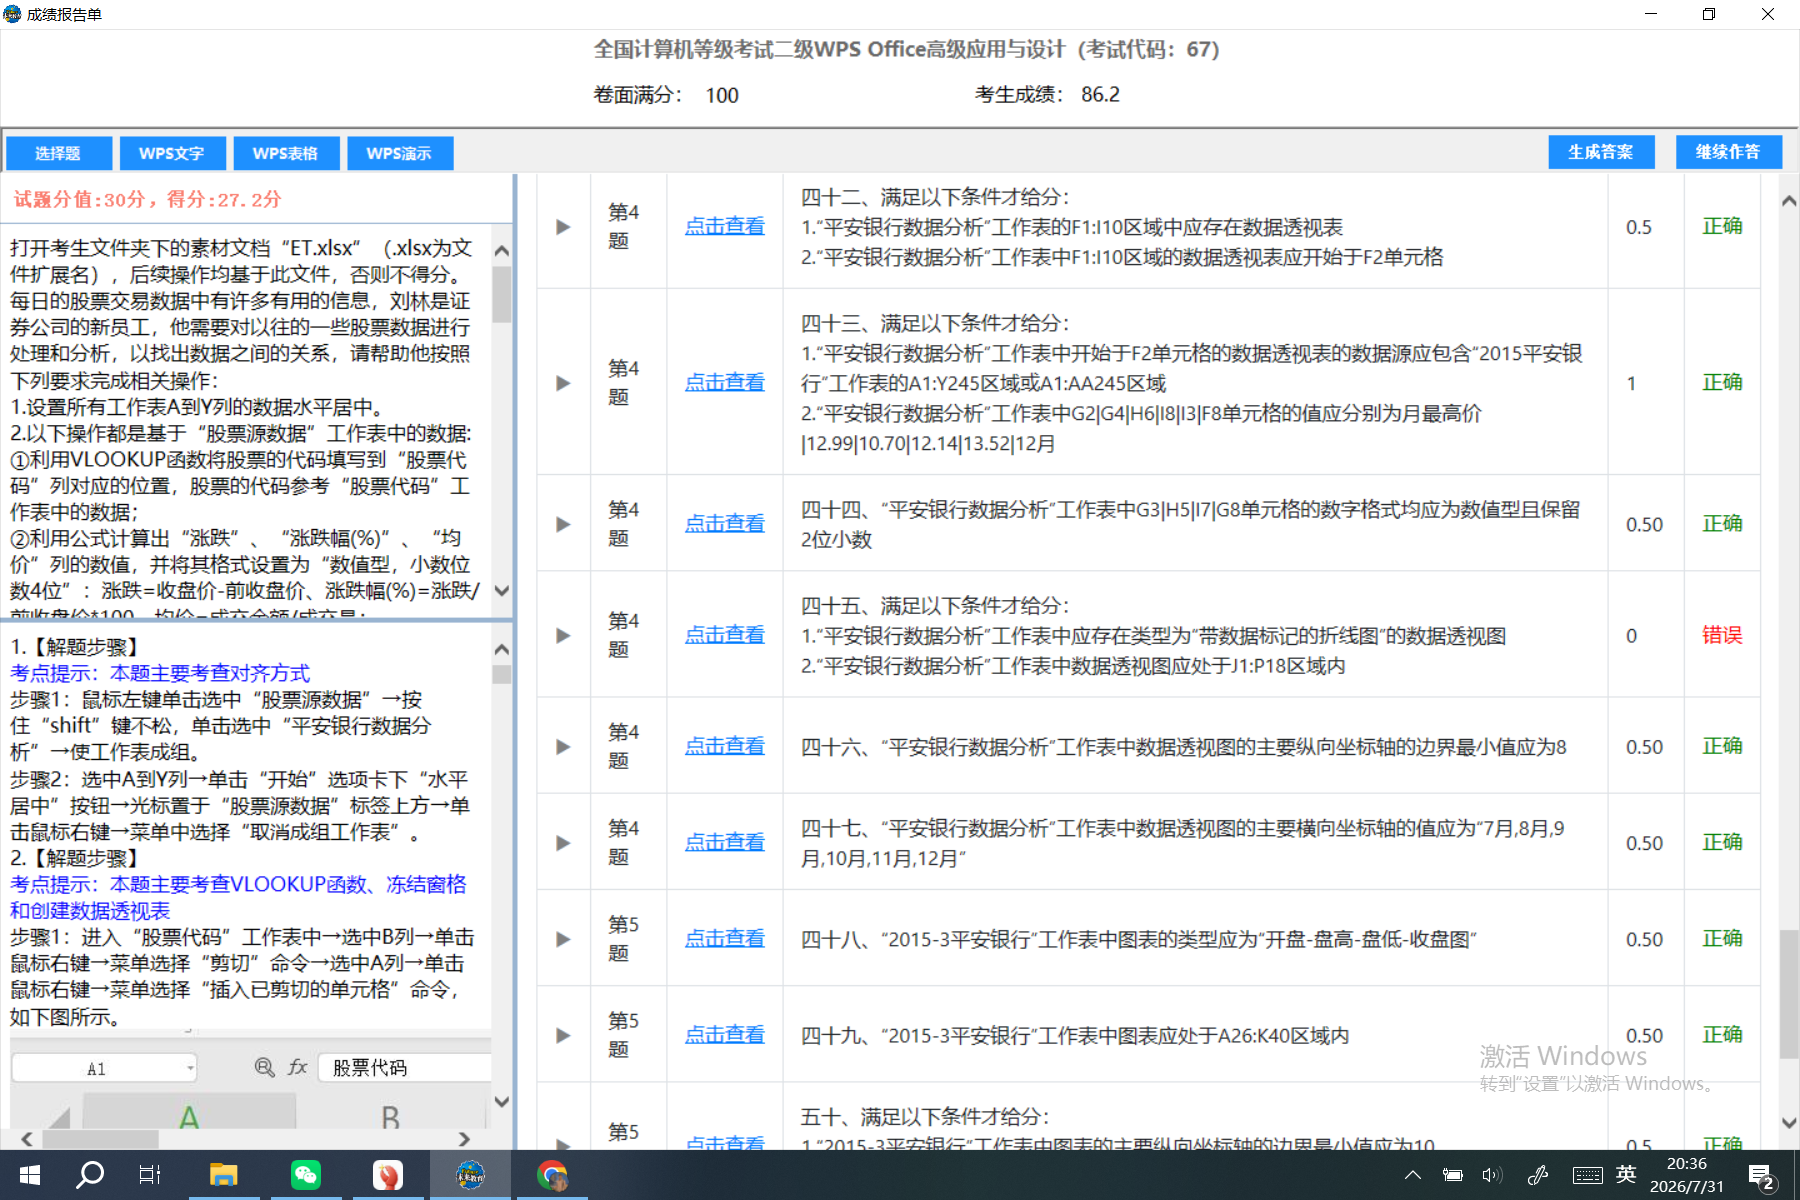The image size is (1800, 1200).
Task: Expand the row arrow for item 四十五
Action: pyautogui.click(x=563, y=635)
